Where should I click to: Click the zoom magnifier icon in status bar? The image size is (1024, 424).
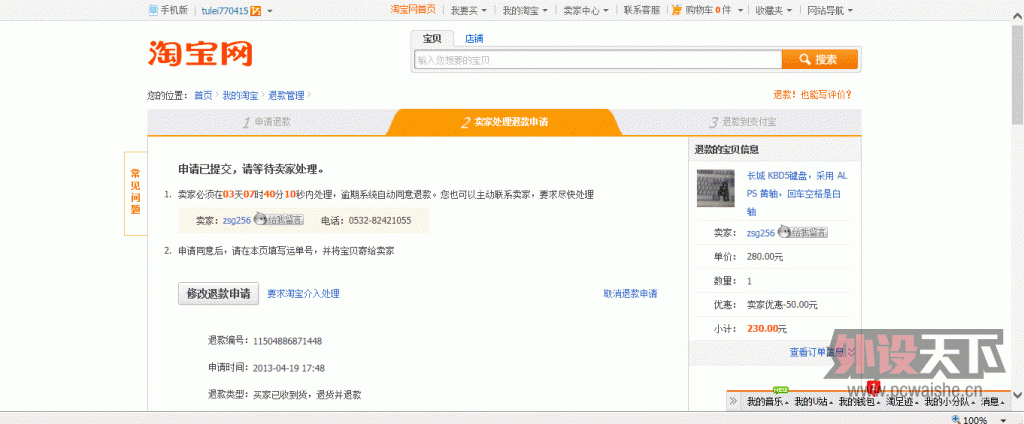coord(957,419)
